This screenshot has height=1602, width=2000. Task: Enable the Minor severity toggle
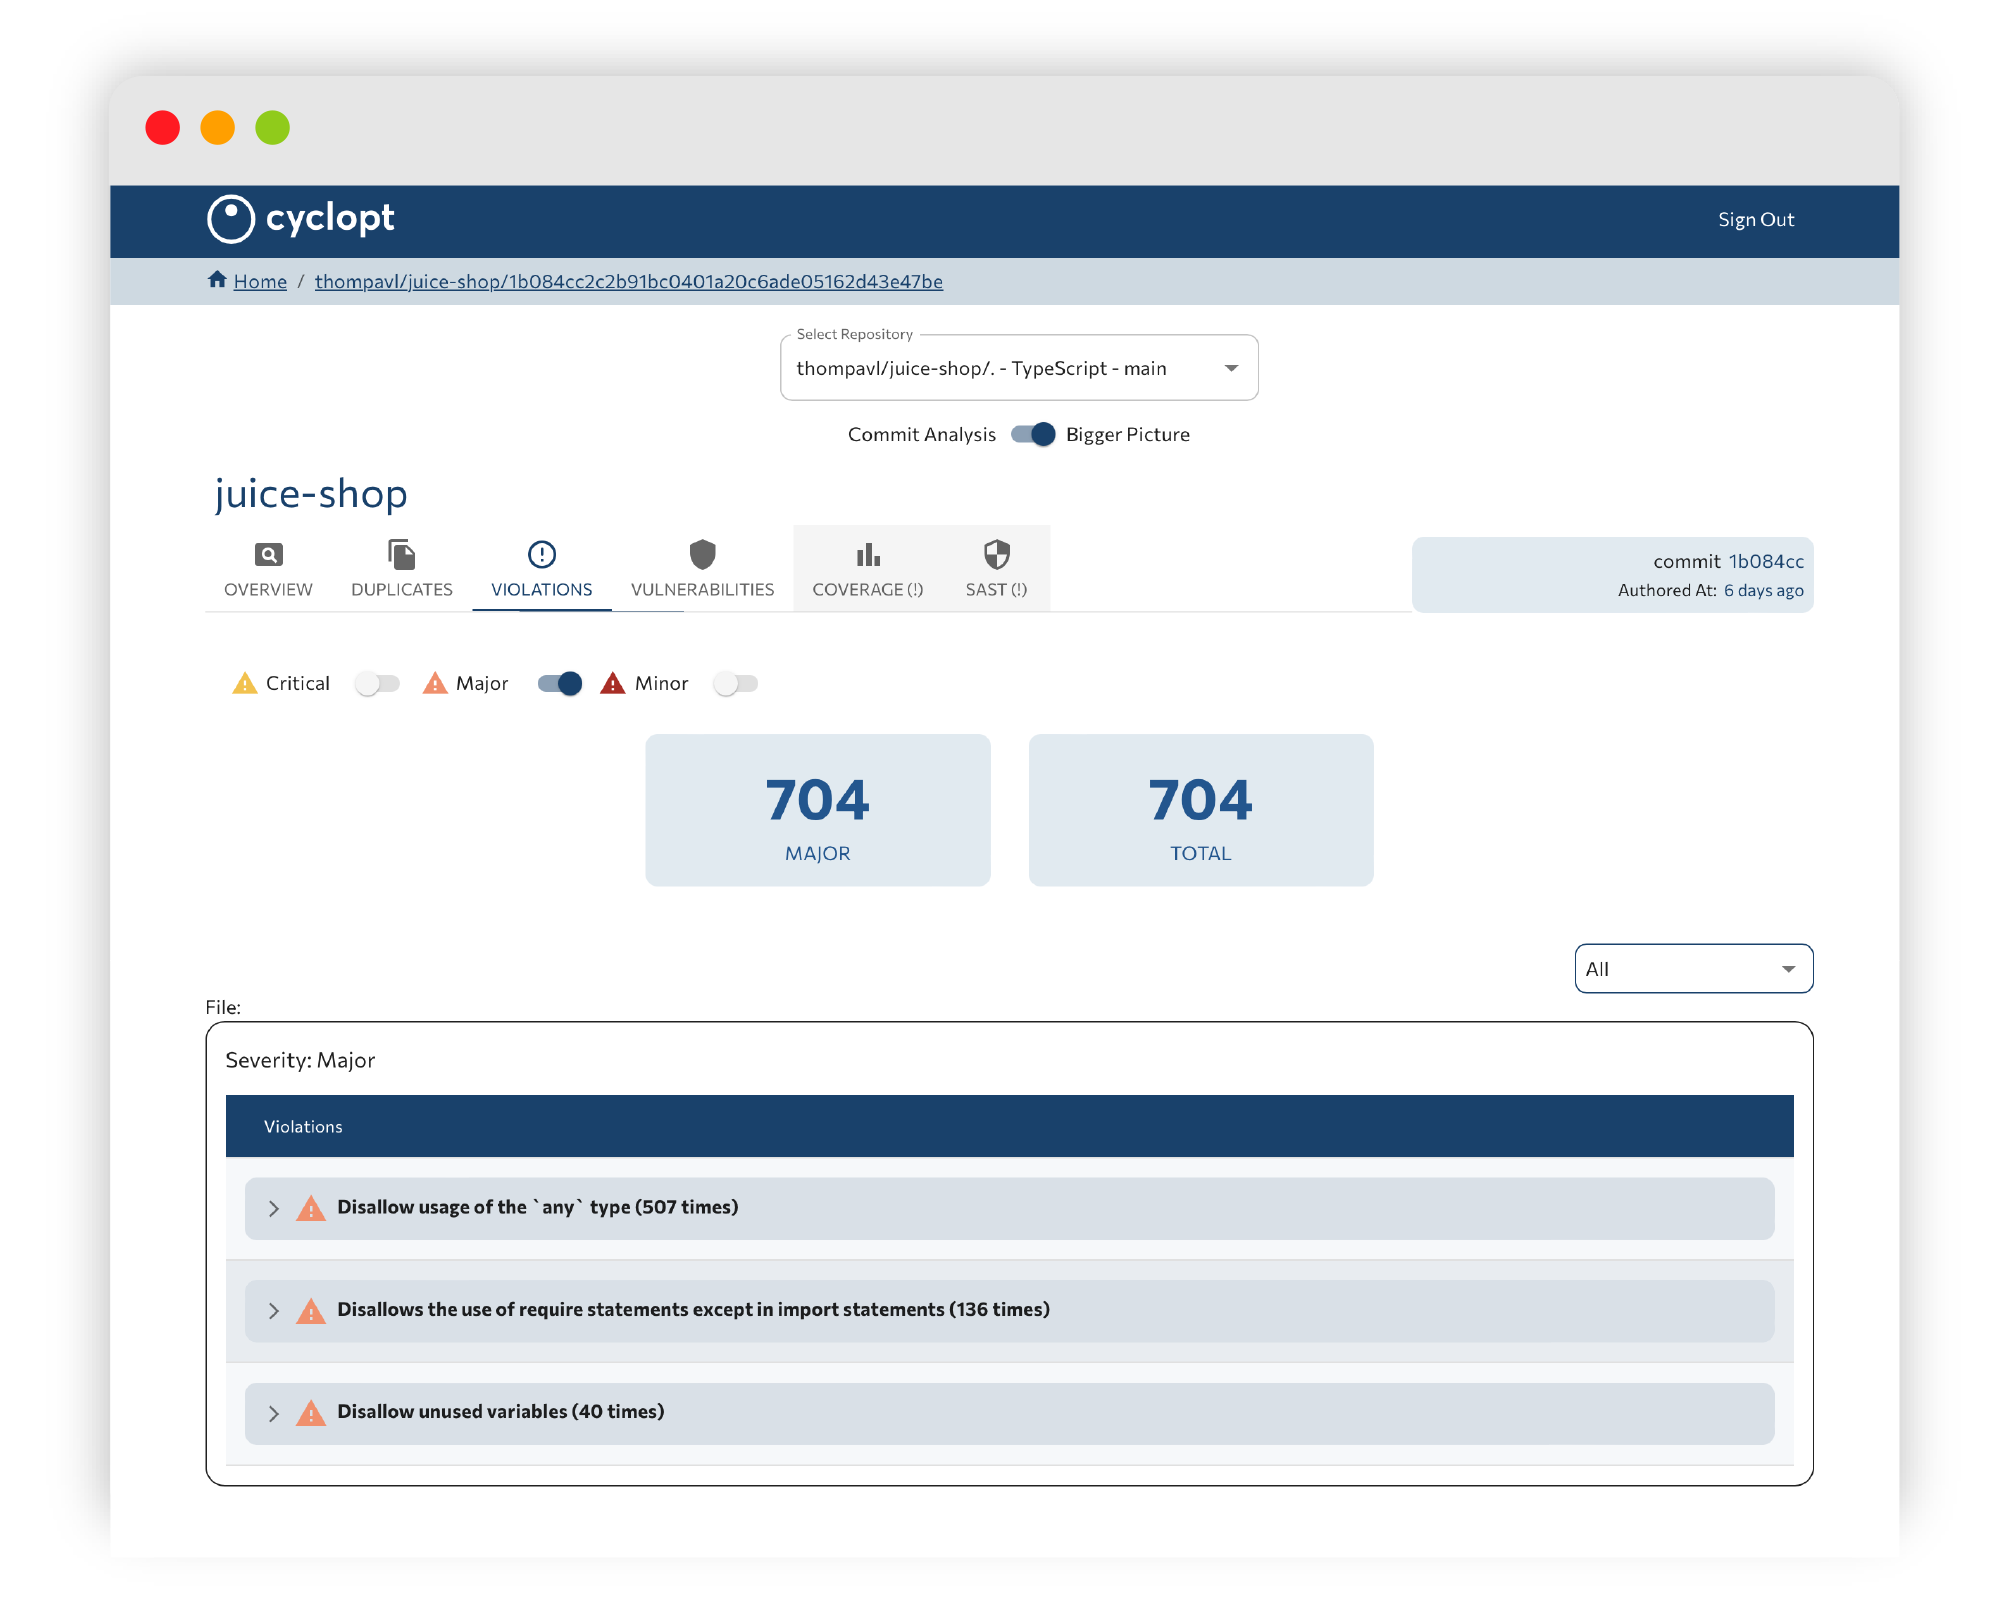pyautogui.click(x=736, y=683)
